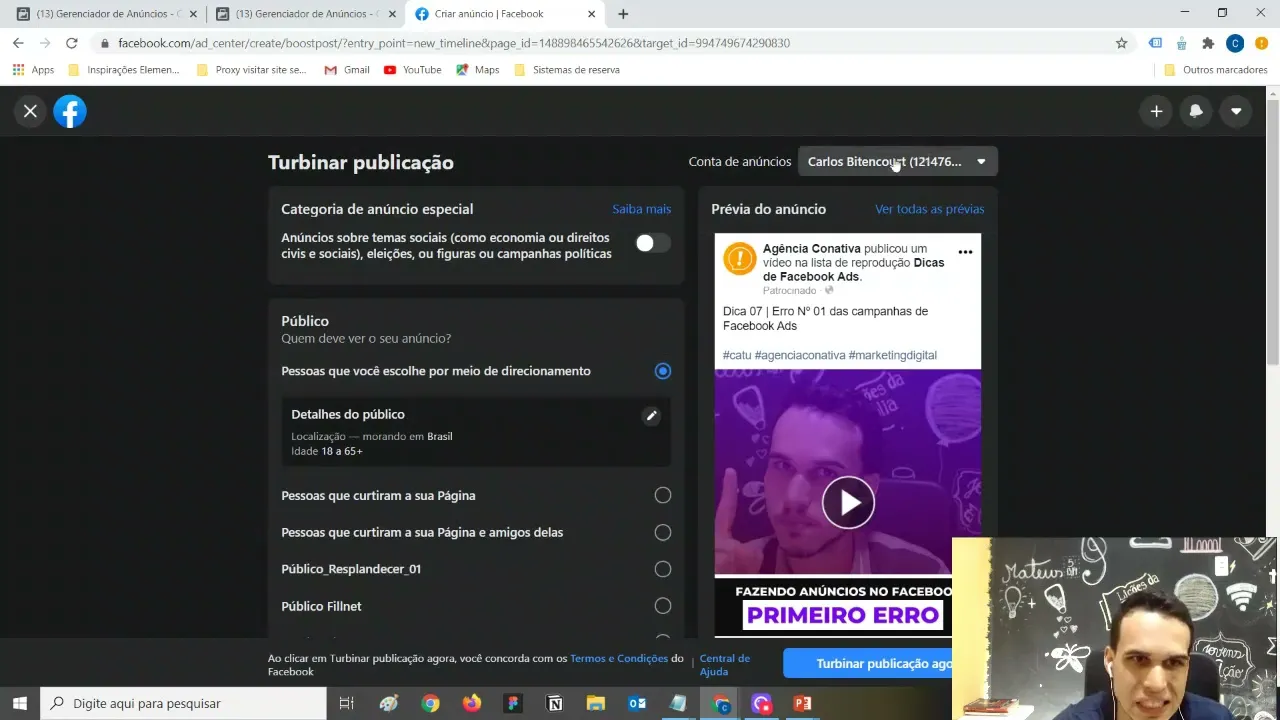Click the #marketingdigital hashtag
The width and height of the screenshot is (1280, 720).
(x=892, y=355)
